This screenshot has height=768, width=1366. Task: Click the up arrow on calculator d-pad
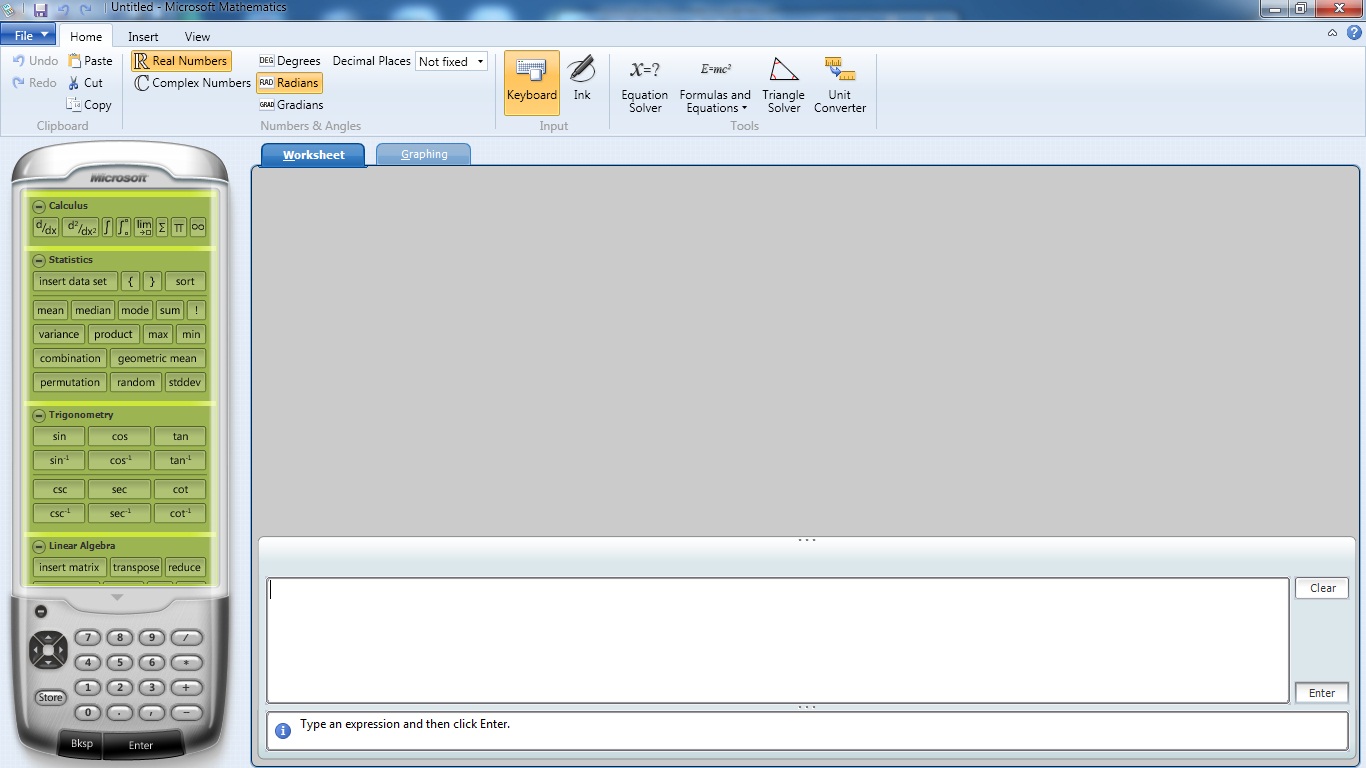(x=48, y=637)
